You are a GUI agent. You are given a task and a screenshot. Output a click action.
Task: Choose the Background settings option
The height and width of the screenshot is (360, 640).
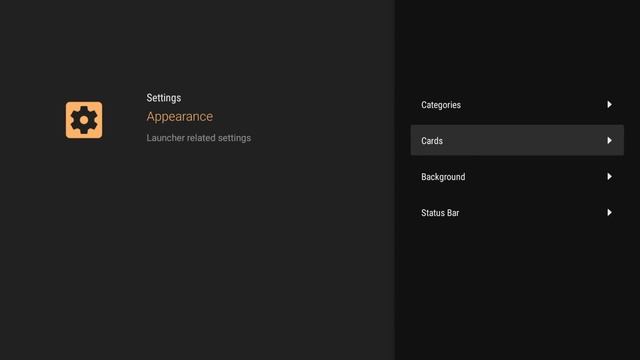(517, 176)
